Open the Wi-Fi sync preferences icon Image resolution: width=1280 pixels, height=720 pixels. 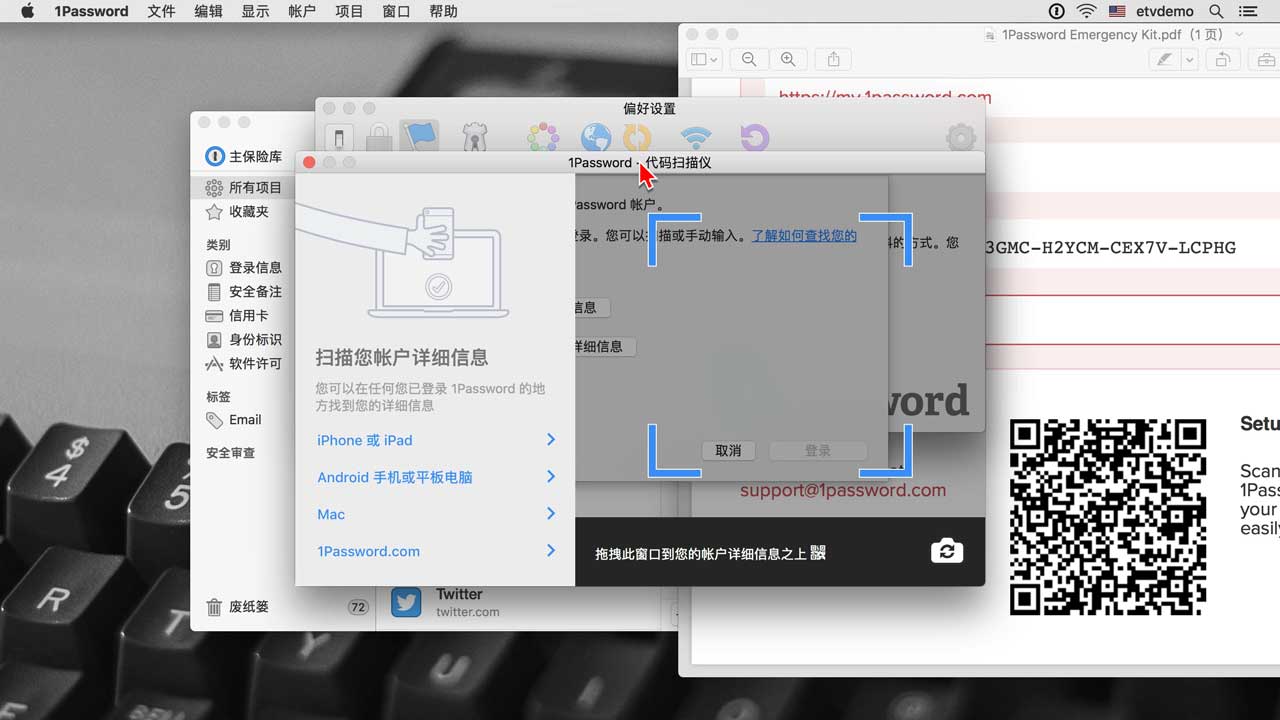coord(694,137)
